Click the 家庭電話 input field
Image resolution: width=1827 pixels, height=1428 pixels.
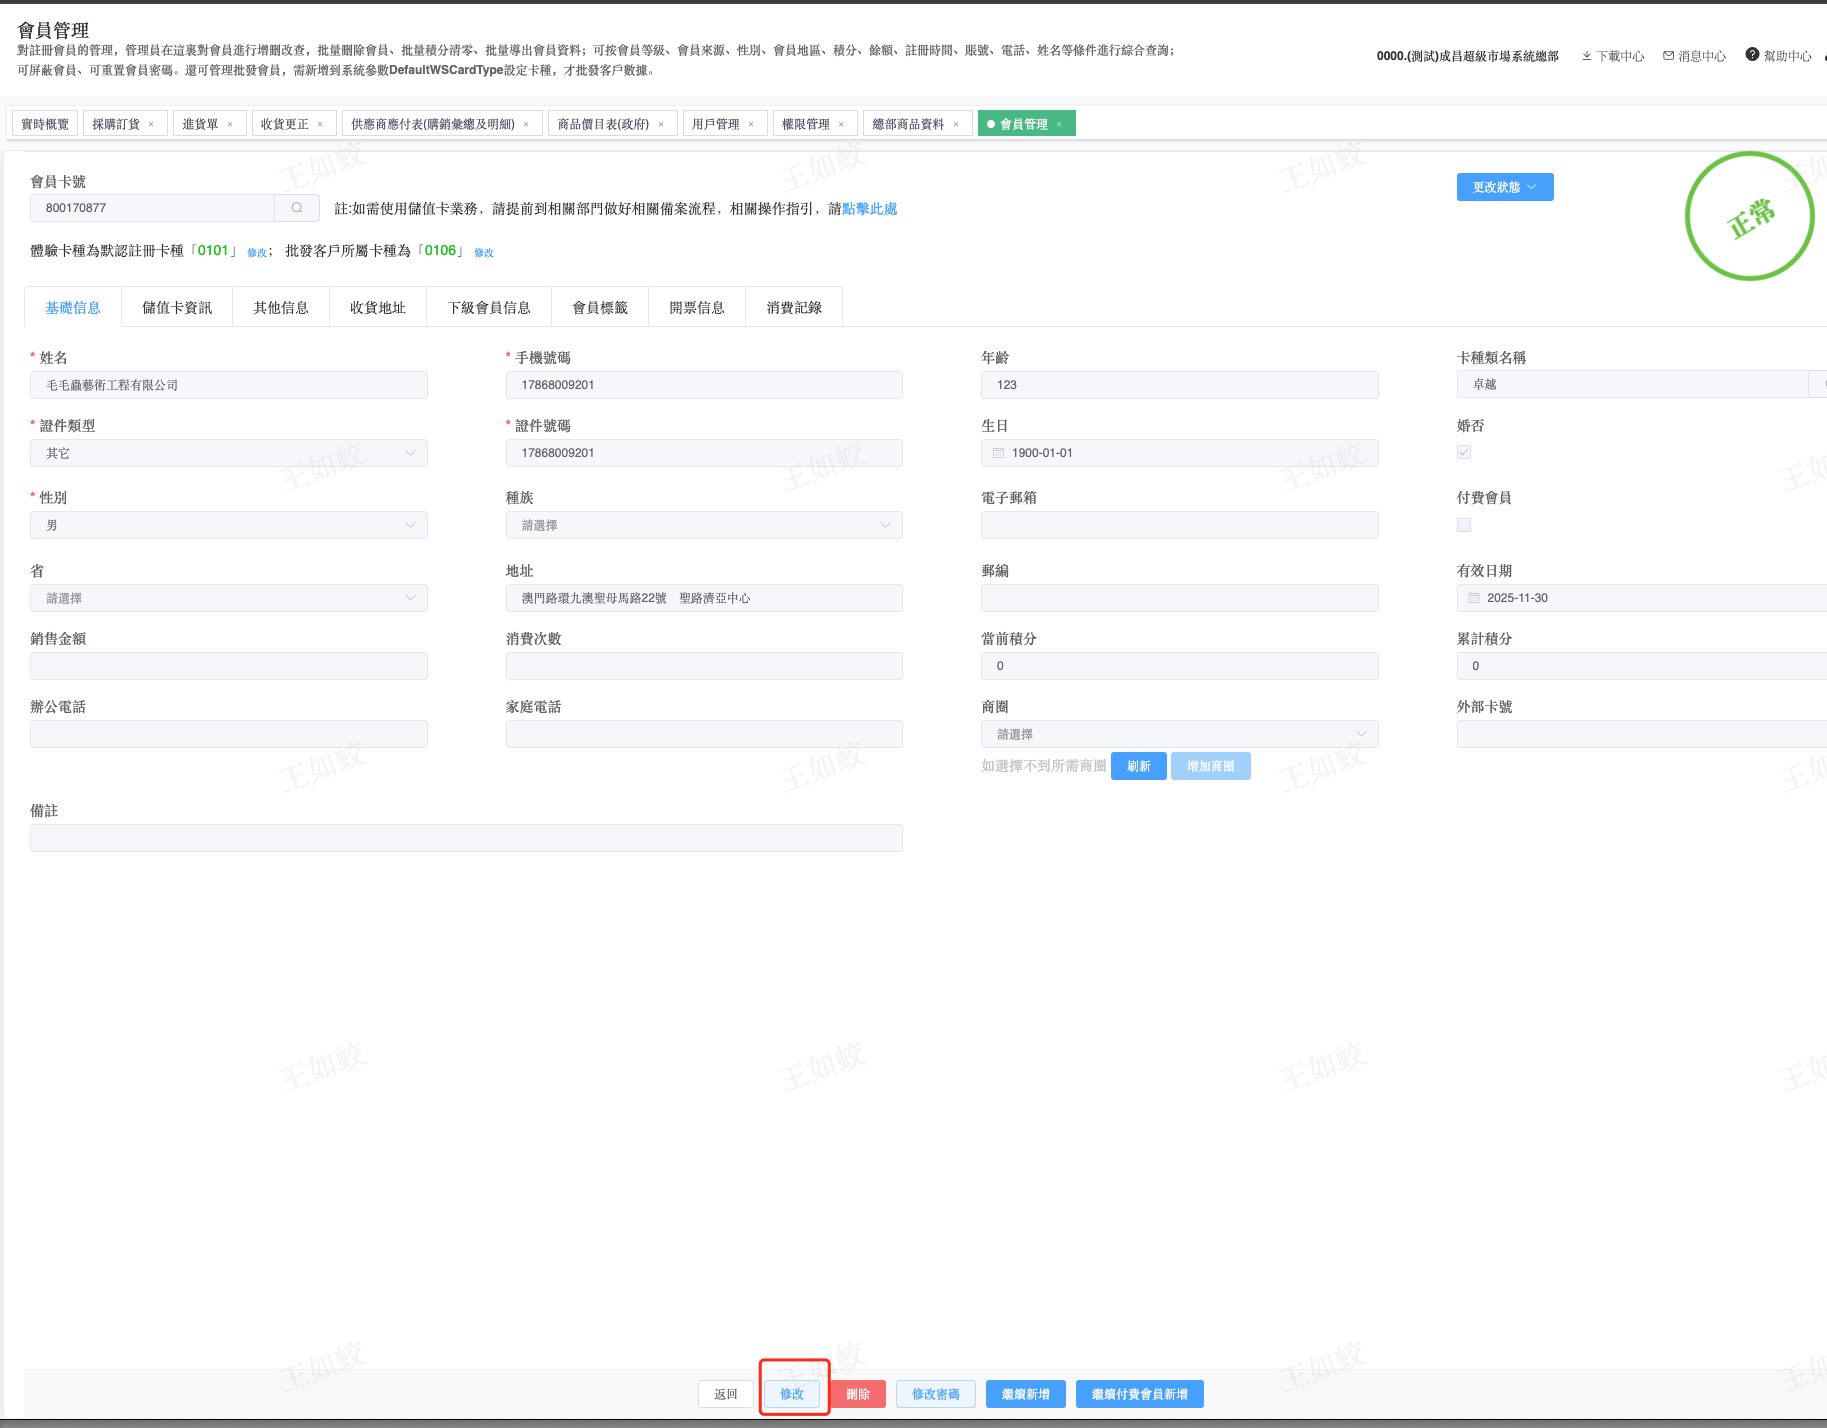pos(704,734)
